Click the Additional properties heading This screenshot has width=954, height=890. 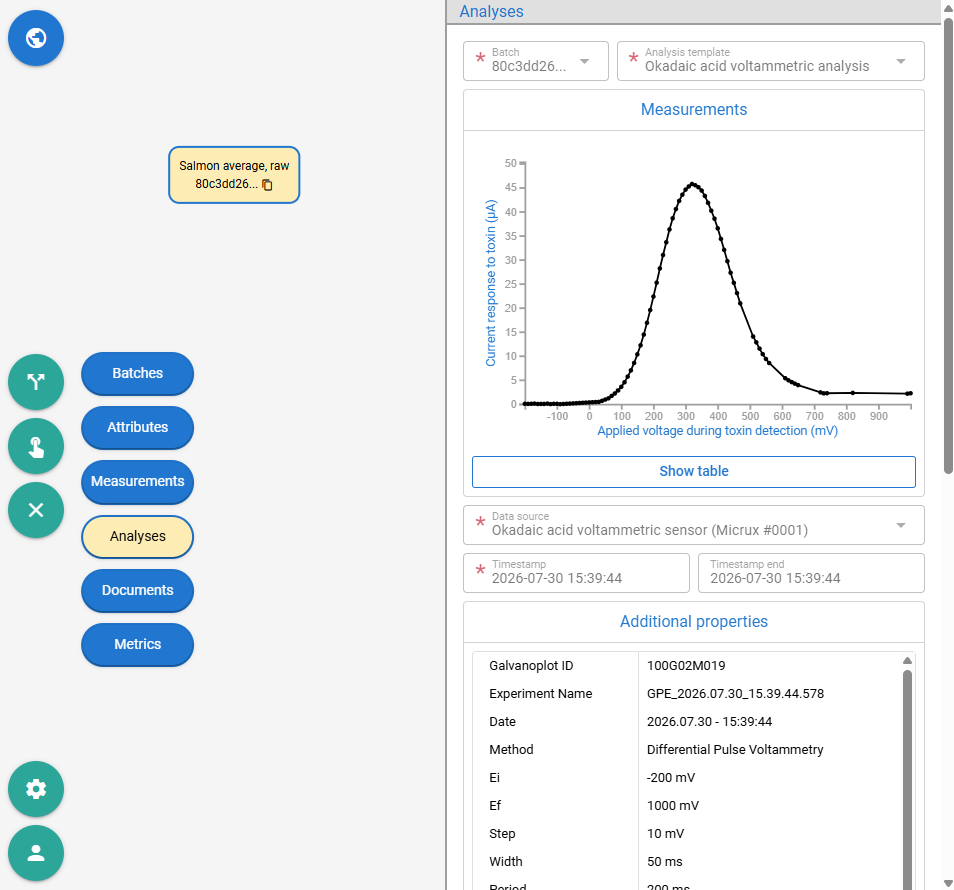(694, 622)
